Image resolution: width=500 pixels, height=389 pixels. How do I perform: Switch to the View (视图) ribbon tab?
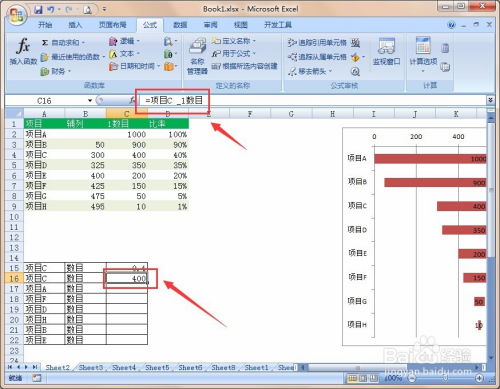[241, 25]
